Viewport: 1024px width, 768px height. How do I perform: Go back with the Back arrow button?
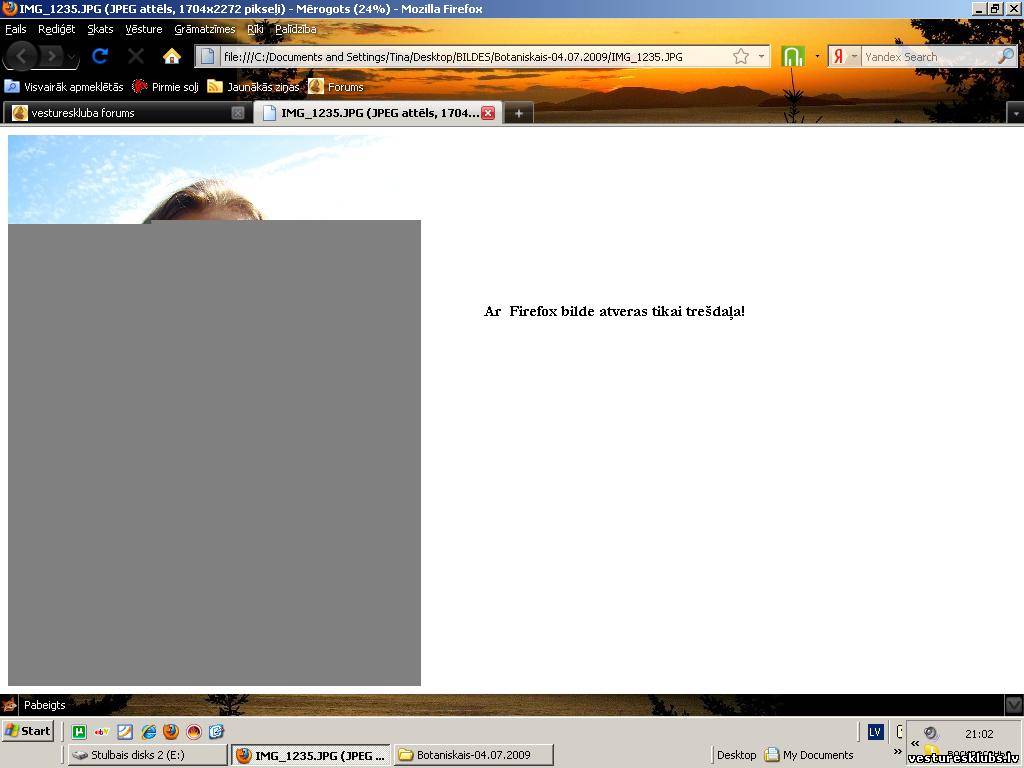tap(20, 57)
